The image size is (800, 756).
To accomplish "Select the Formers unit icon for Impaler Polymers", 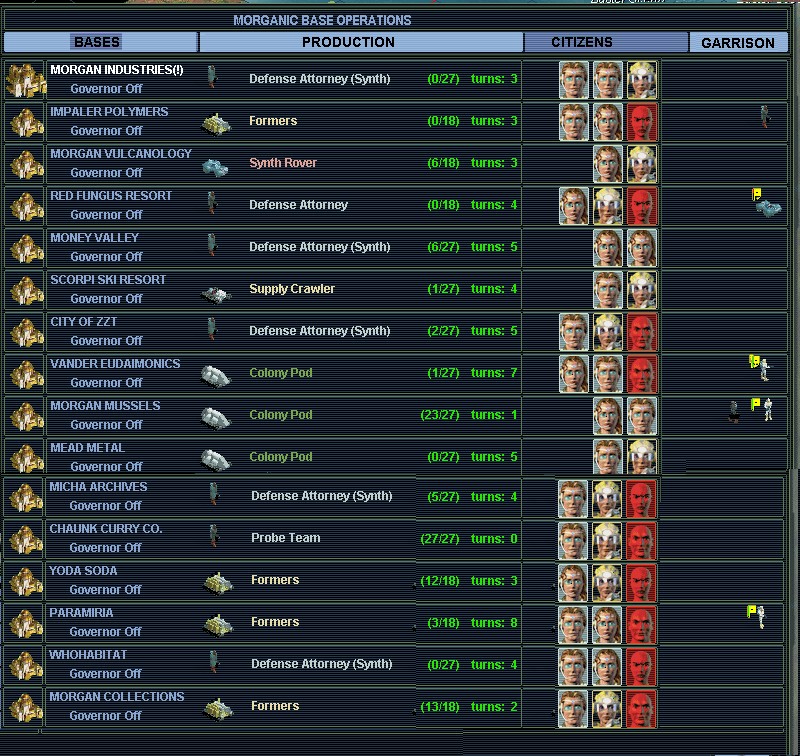I will click(217, 122).
